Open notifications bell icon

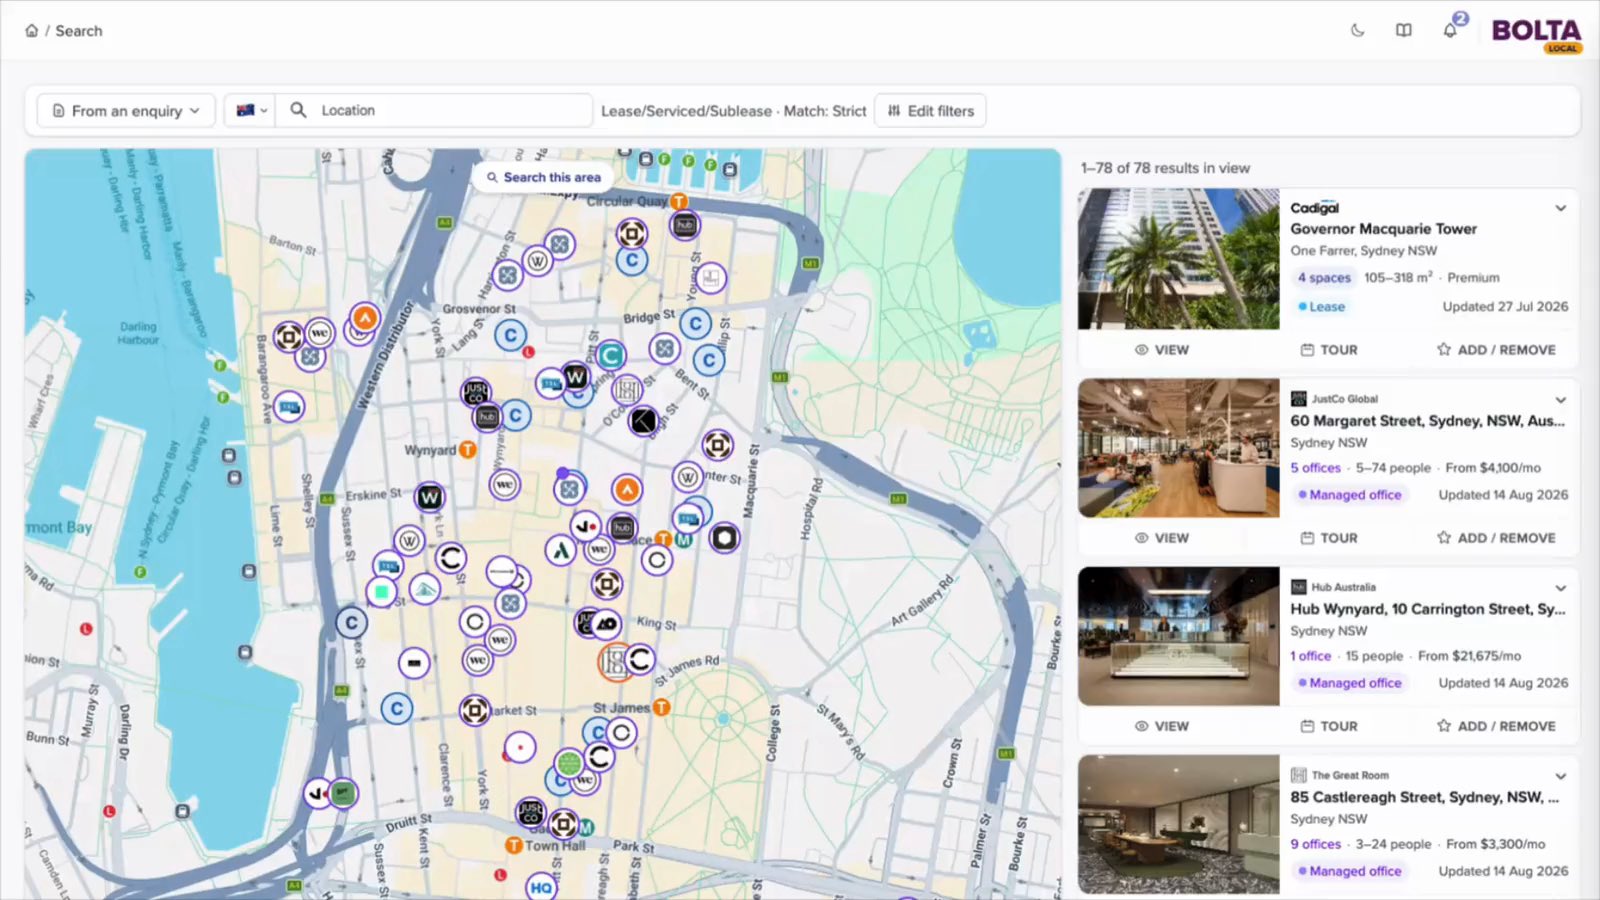1450,30
